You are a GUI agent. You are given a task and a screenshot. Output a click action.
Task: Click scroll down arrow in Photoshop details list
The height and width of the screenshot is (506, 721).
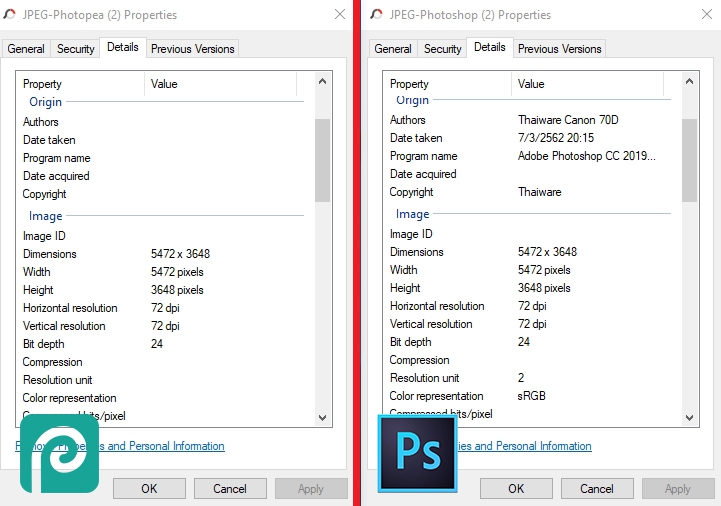click(689, 417)
